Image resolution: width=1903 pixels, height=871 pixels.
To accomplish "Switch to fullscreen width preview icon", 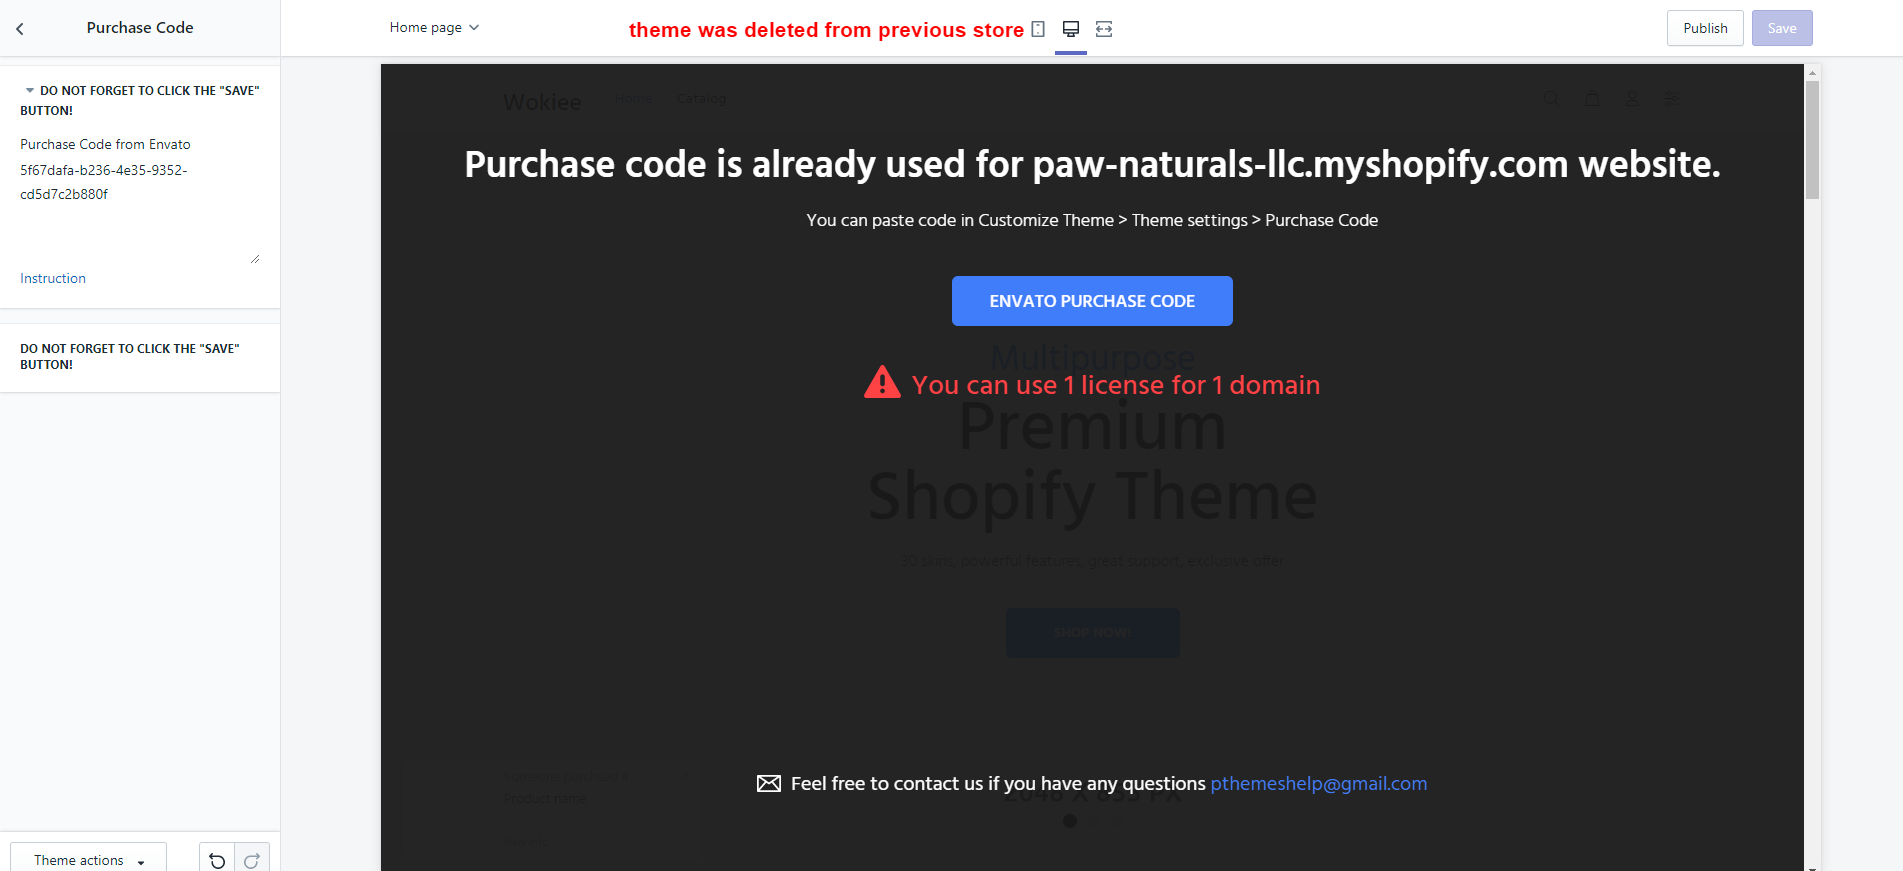I will coord(1104,29).
